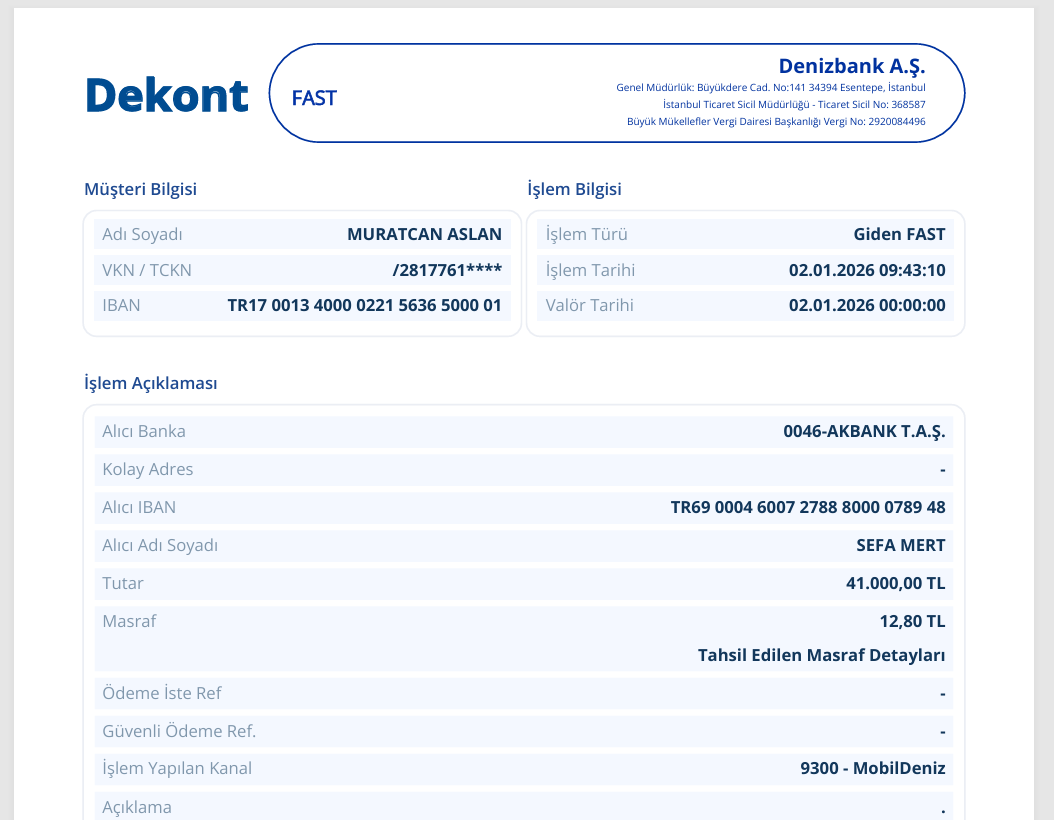Select sender IBAN TR17 0013 4000 0221

click(x=364, y=305)
